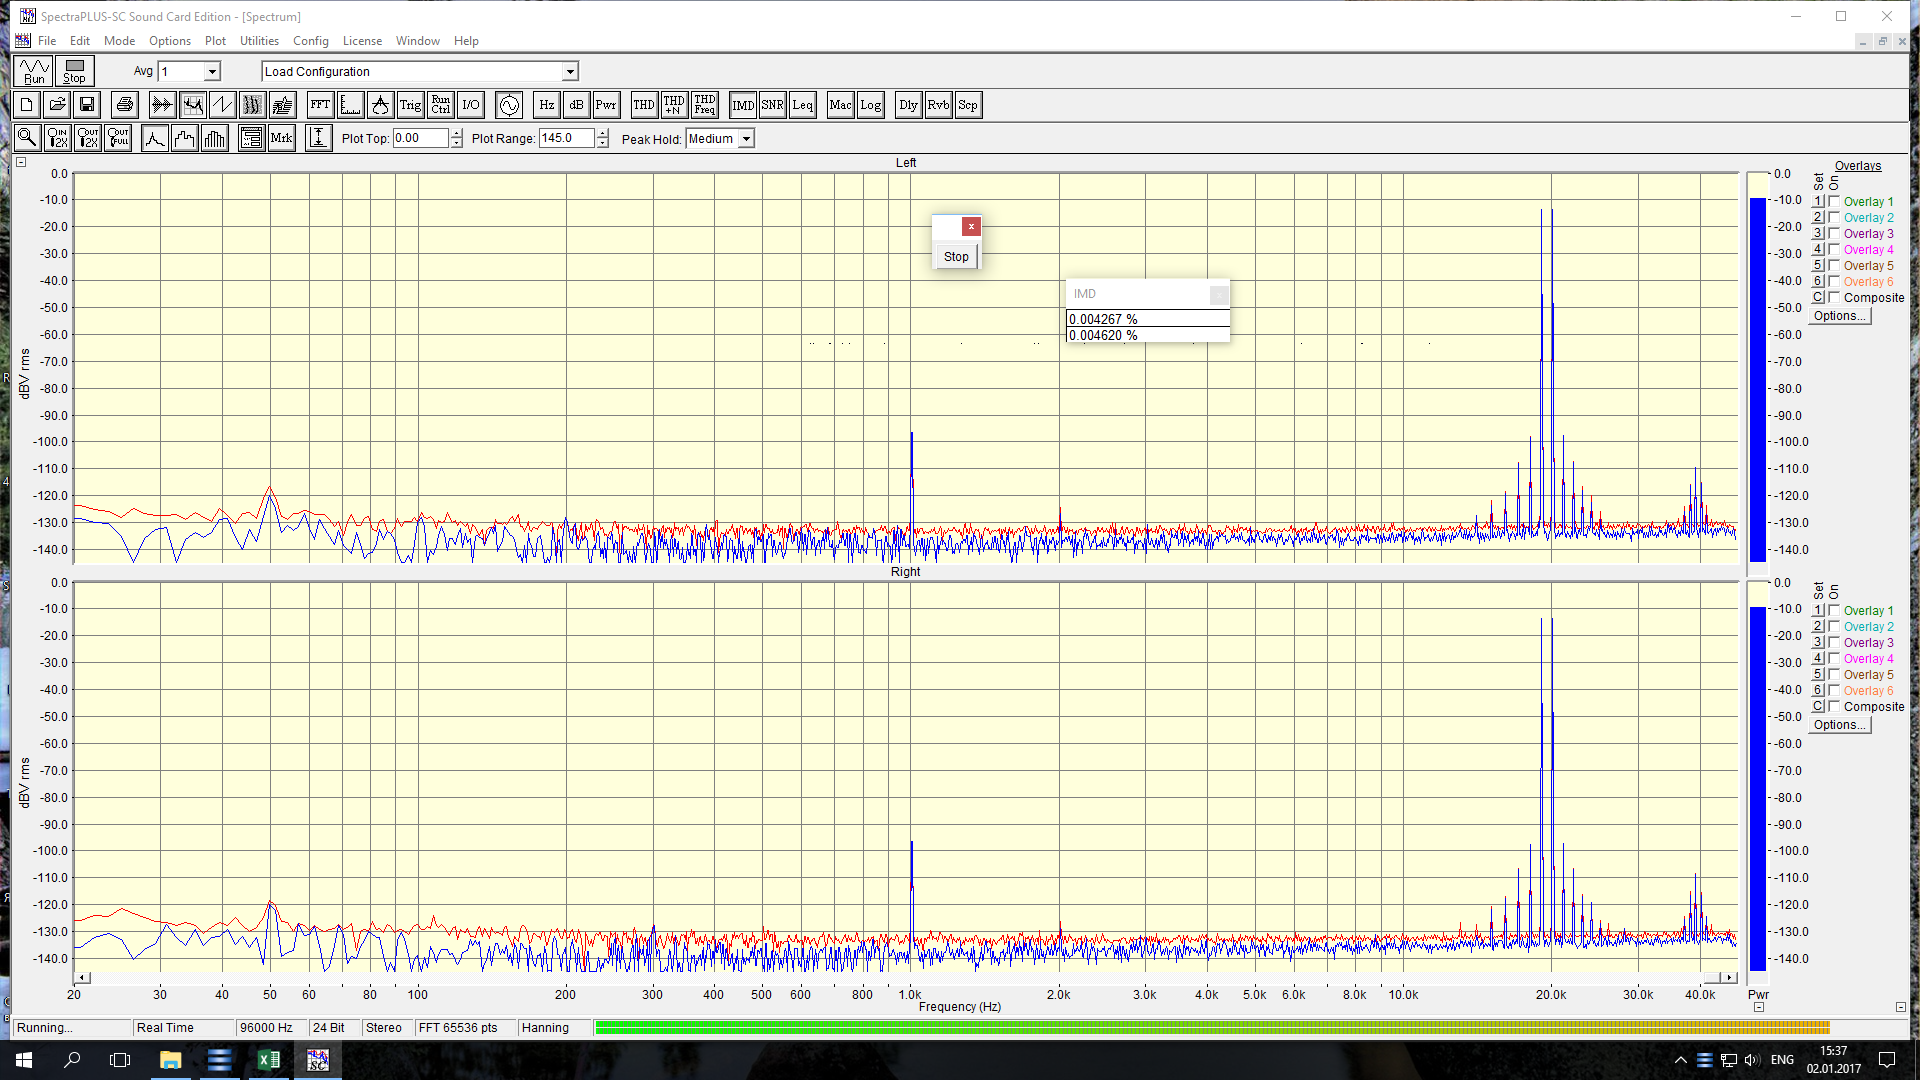Click the Plot Top input field
The image size is (1920, 1080).
click(420, 138)
